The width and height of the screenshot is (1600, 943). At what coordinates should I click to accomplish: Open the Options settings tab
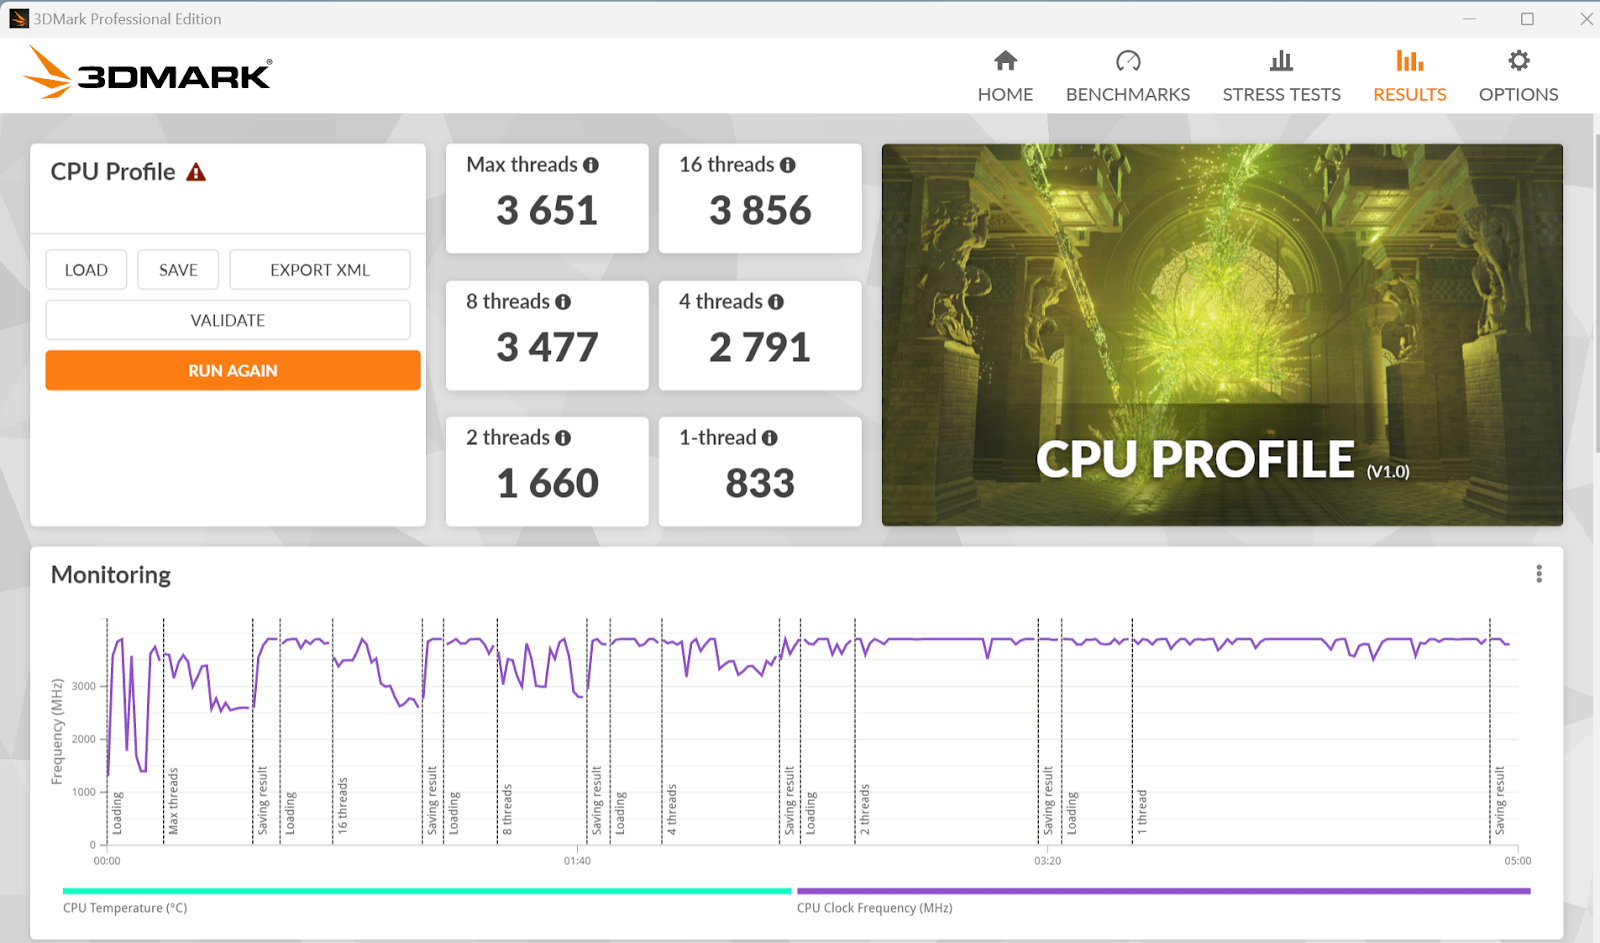tap(1518, 76)
